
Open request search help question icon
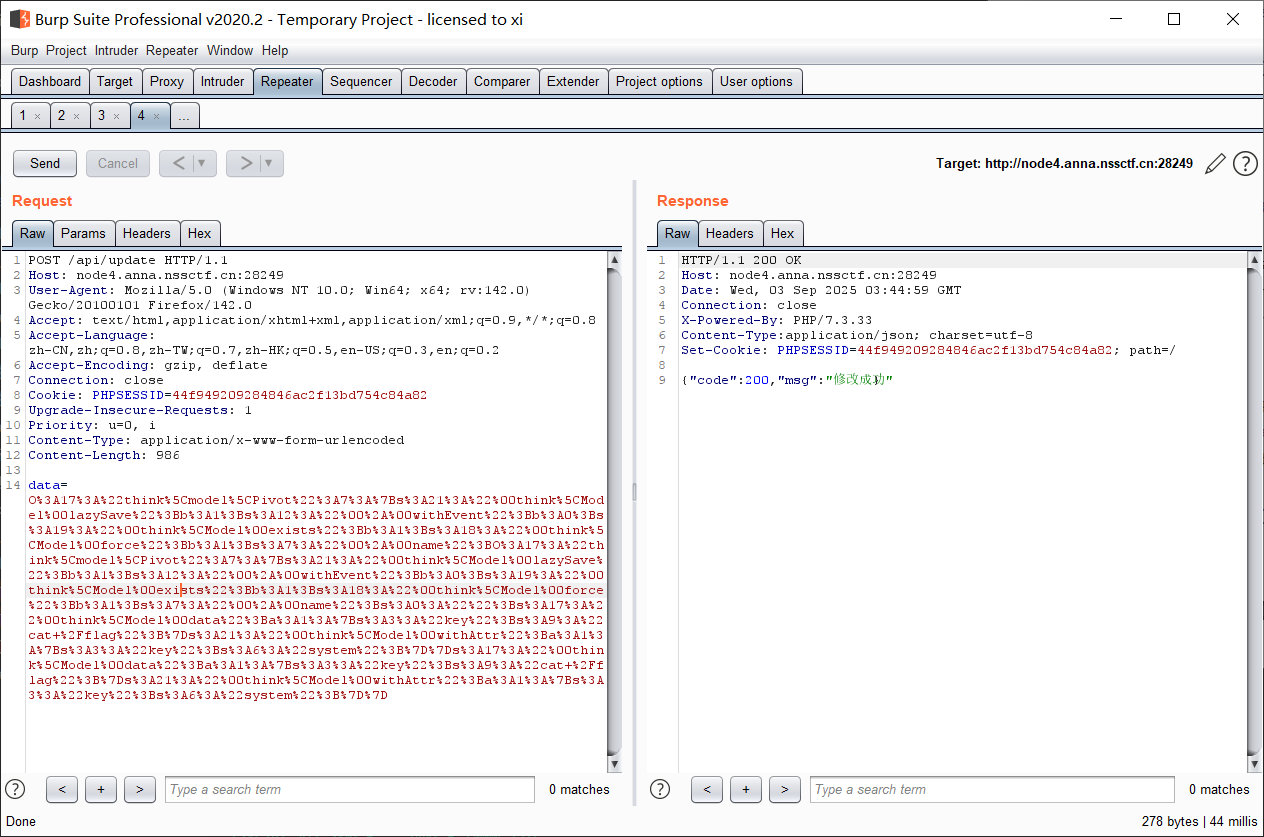[15, 789]
